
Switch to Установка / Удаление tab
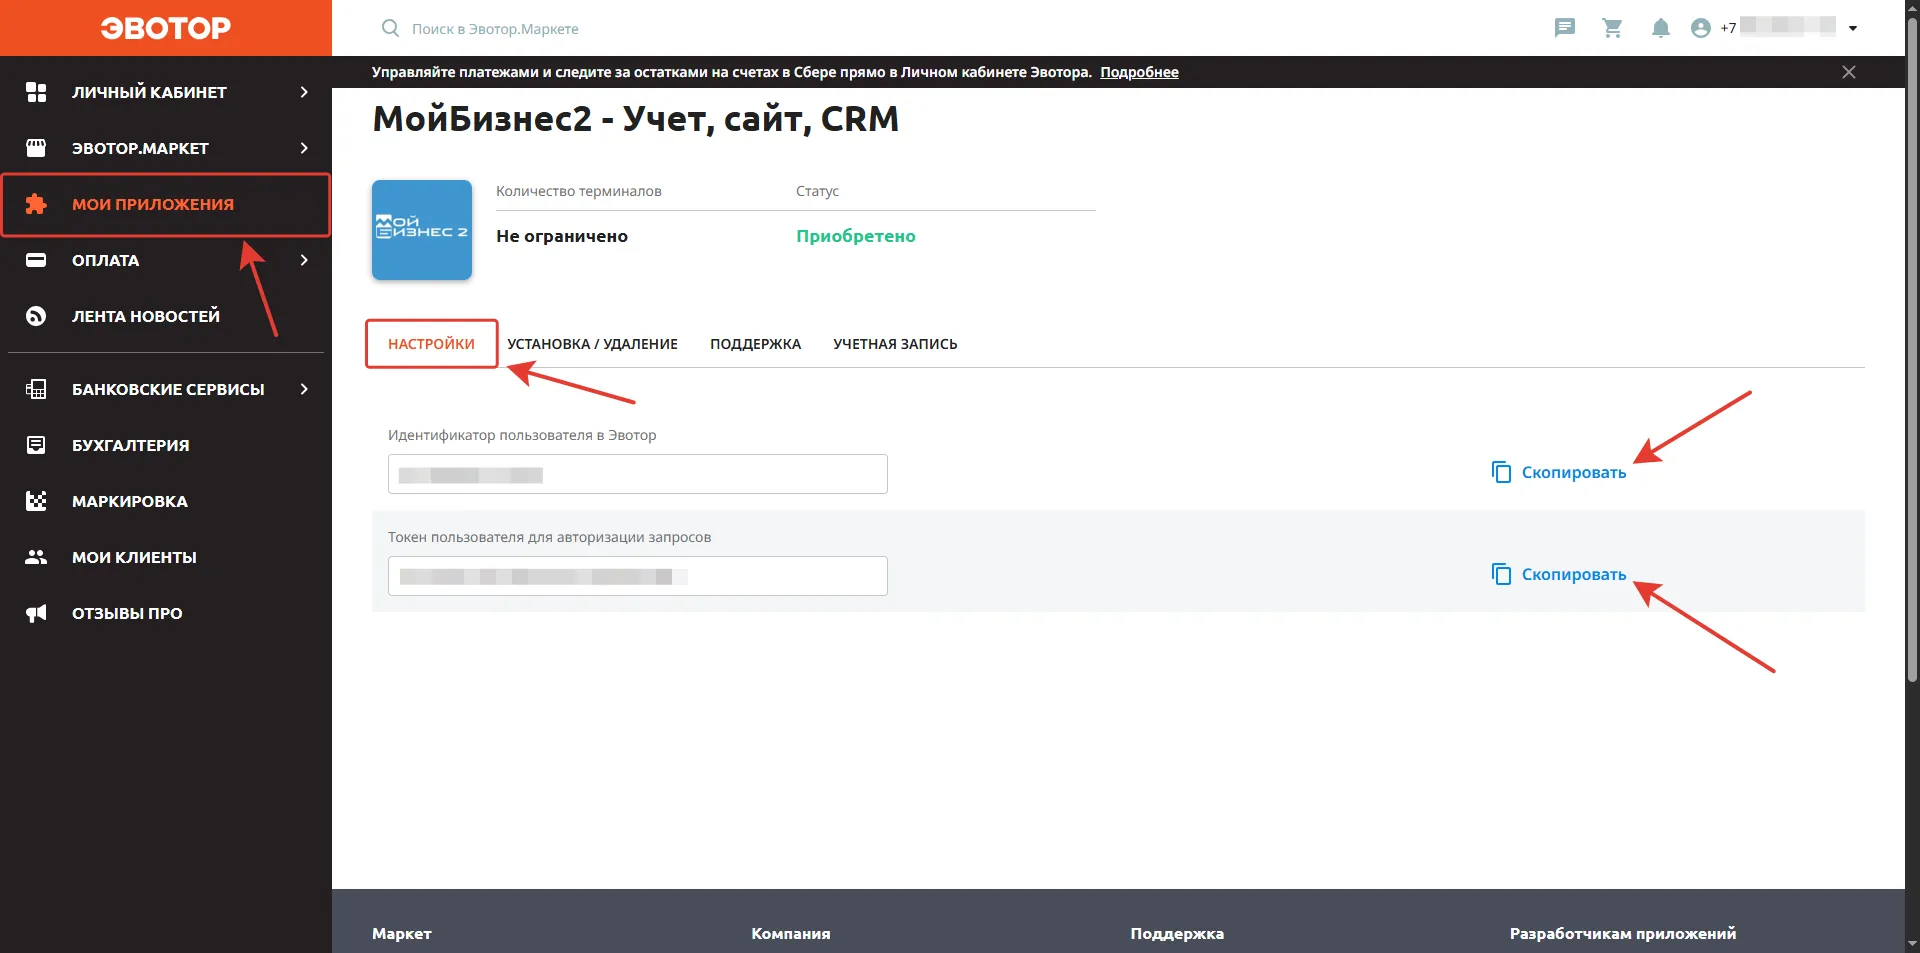(592, 344)
